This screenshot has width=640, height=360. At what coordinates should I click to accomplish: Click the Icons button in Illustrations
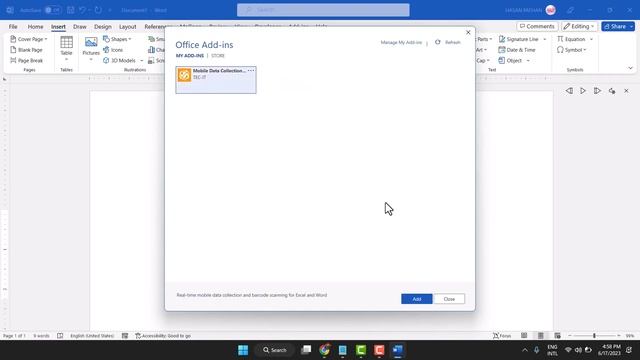coord(113,50)
